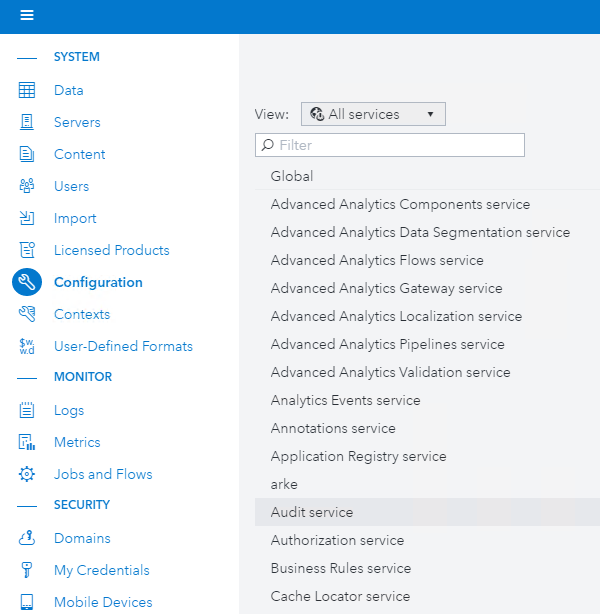Expand the View All services dropdown

click(x=373, y=114)
